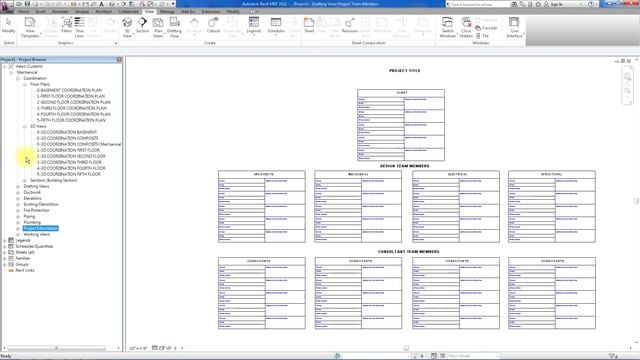Image resolution: width=640 pixels, height=360 pixels.
Task: Open the Manage ribbon tab
Action: (167, 11)
